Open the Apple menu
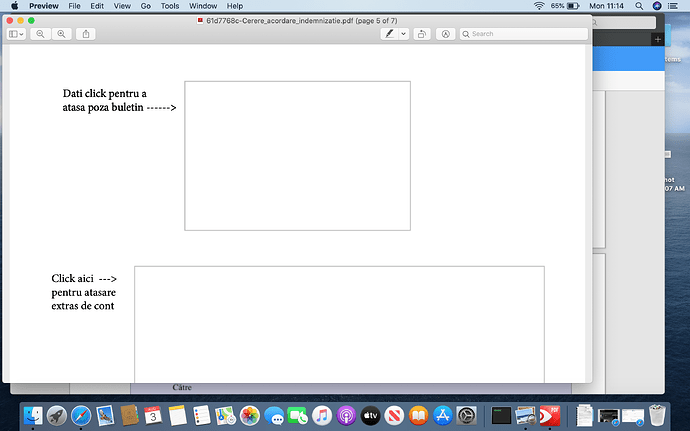Screen dimensions: 690x431 tap(15, 6)
